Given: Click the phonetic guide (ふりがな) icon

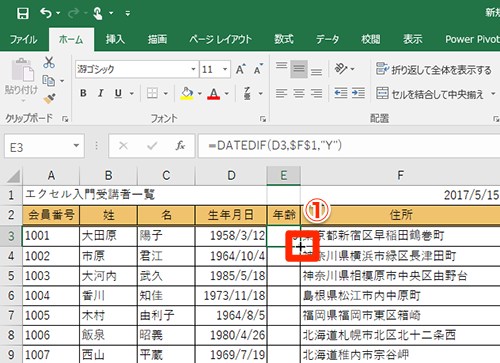Looking at the screenshot, I should click(x=247, y=93).
